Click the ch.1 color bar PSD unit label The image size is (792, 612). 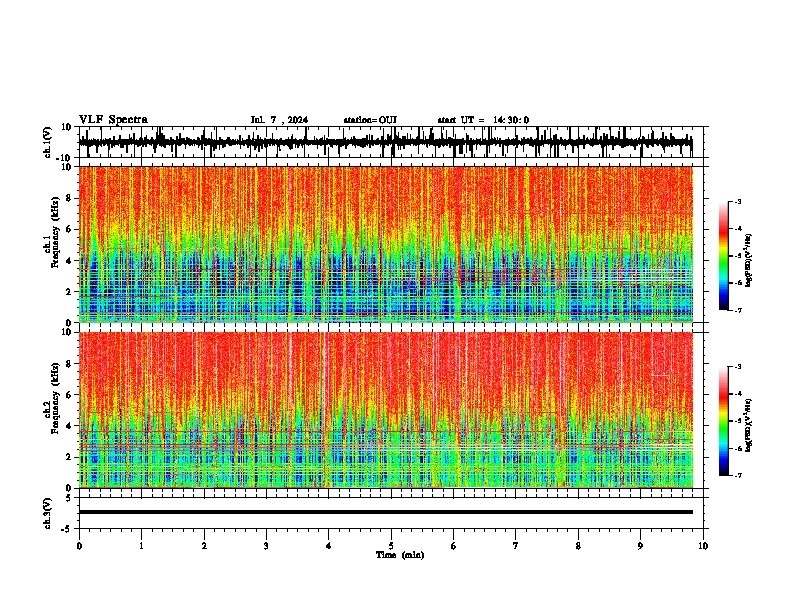(x=749, y=261)
